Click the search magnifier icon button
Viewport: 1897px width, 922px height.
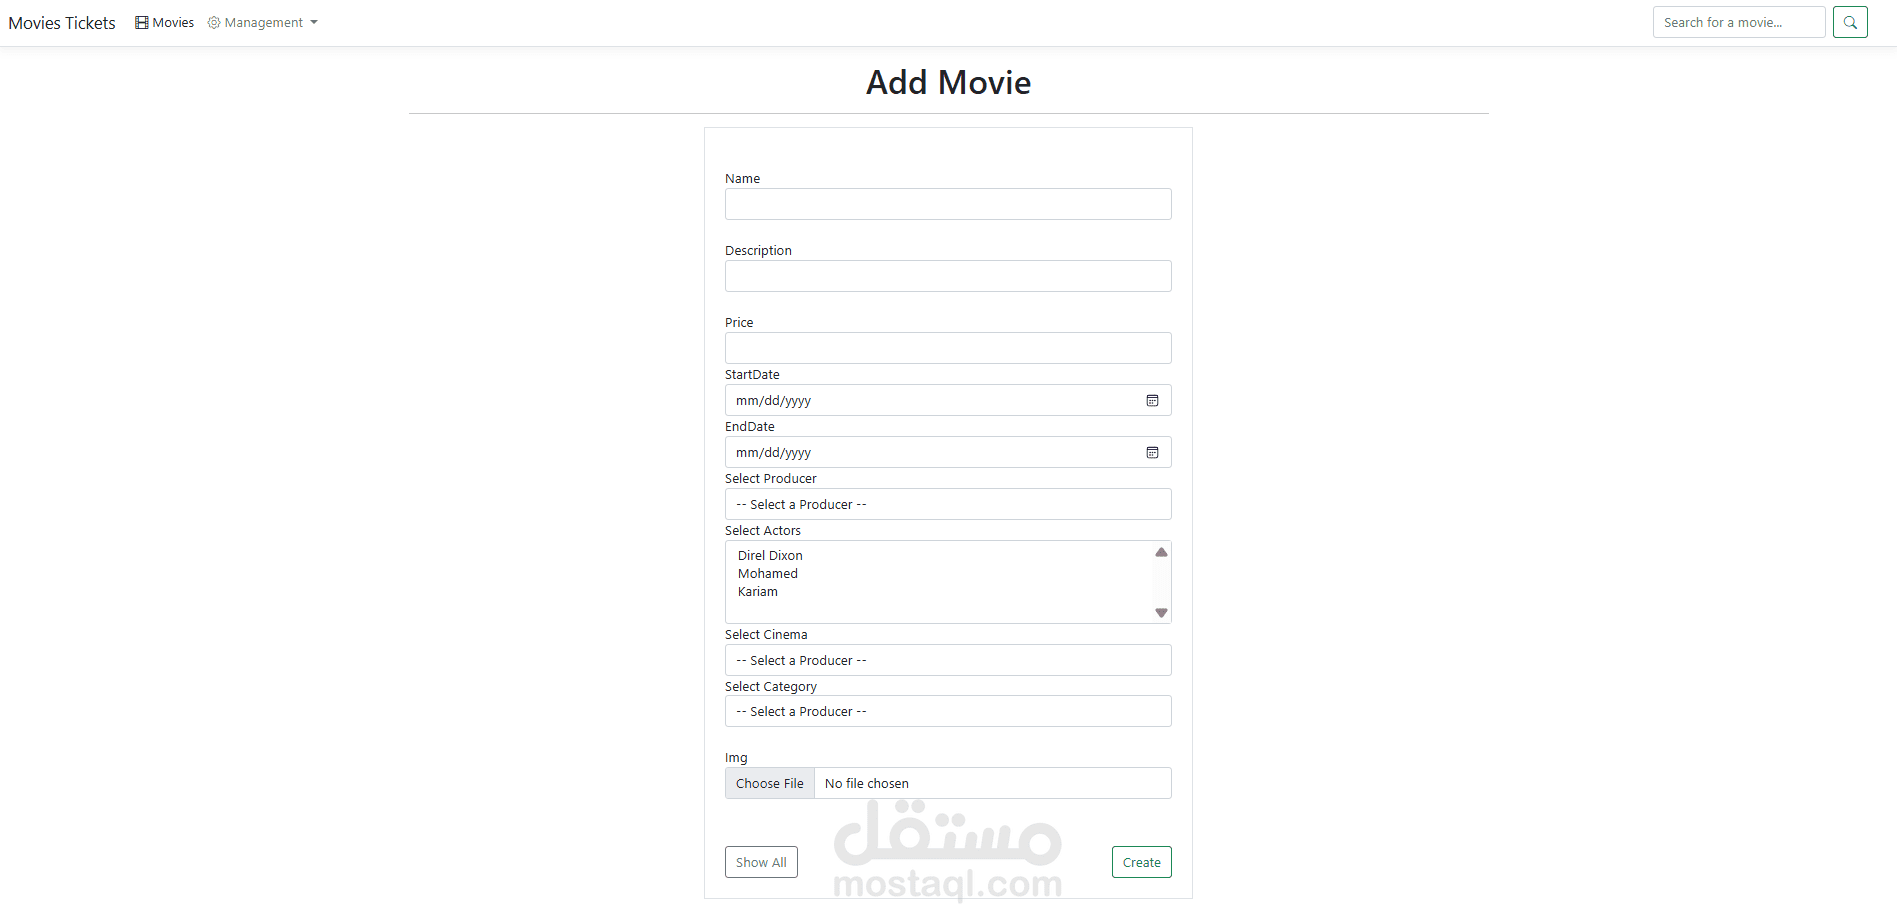click(x=1849, y=22)
